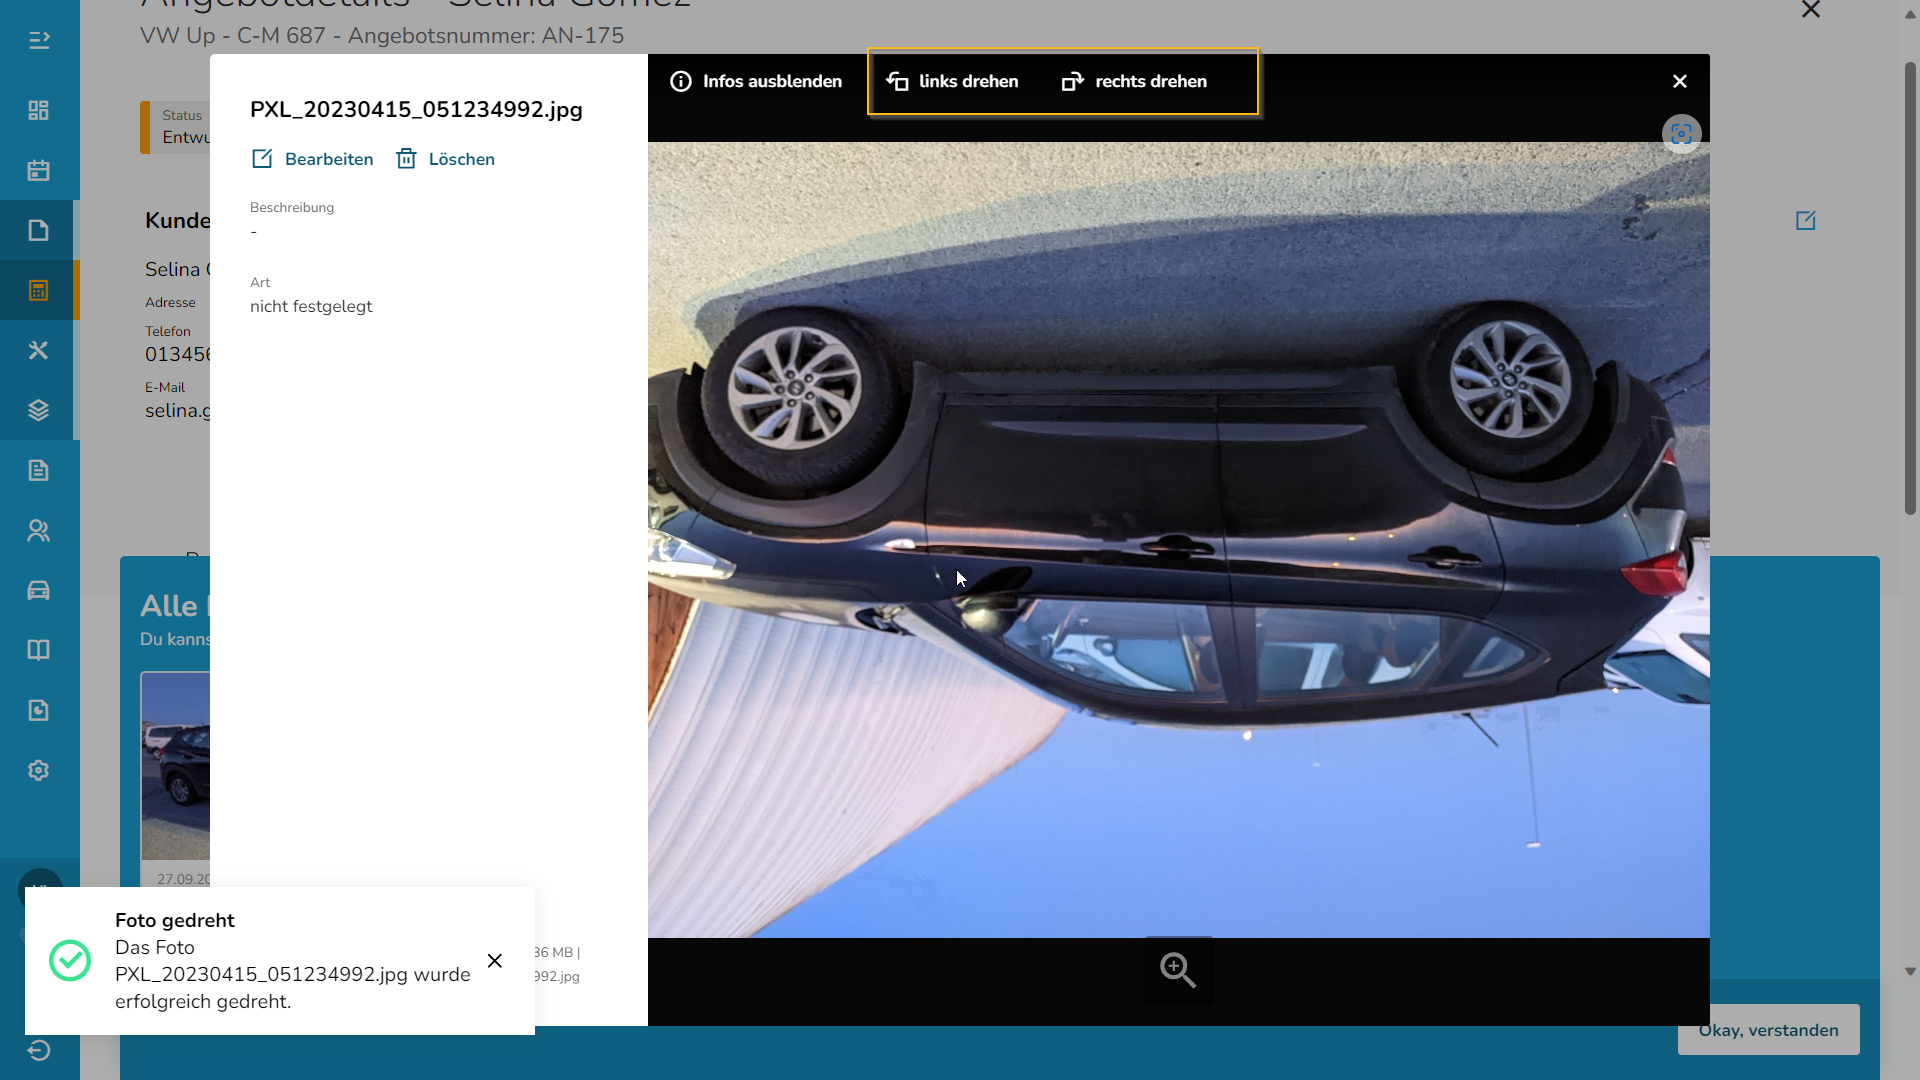Open the customers people icon in sidebar
The height and width of the screenshot is (1080, 1920).
39,530
